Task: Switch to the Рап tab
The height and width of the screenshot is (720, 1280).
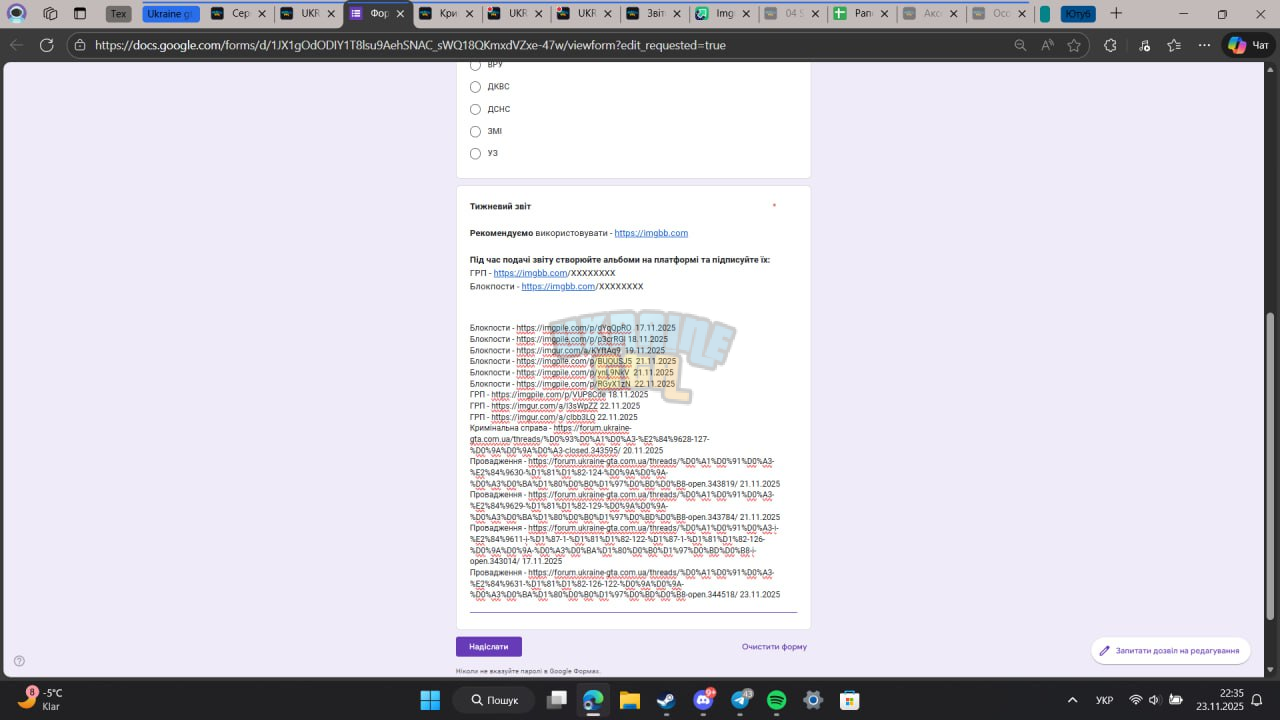Action: (x=861, y=14)
